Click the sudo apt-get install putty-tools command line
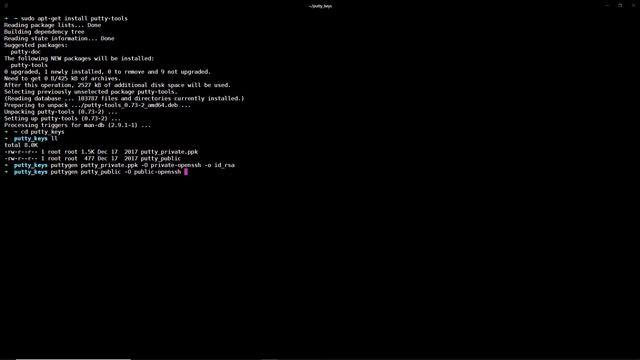640x360 pixels. 66,18
